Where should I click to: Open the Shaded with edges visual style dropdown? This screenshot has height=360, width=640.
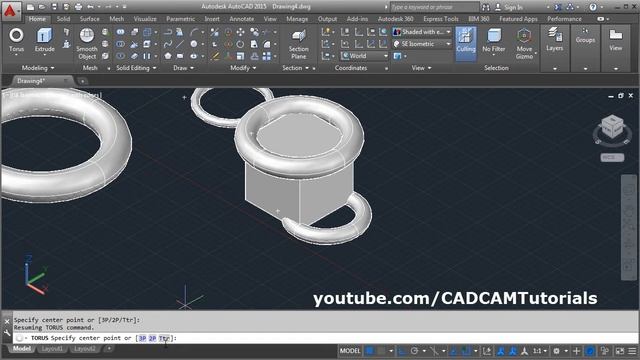pyautogui.click(x=422, y=32)
